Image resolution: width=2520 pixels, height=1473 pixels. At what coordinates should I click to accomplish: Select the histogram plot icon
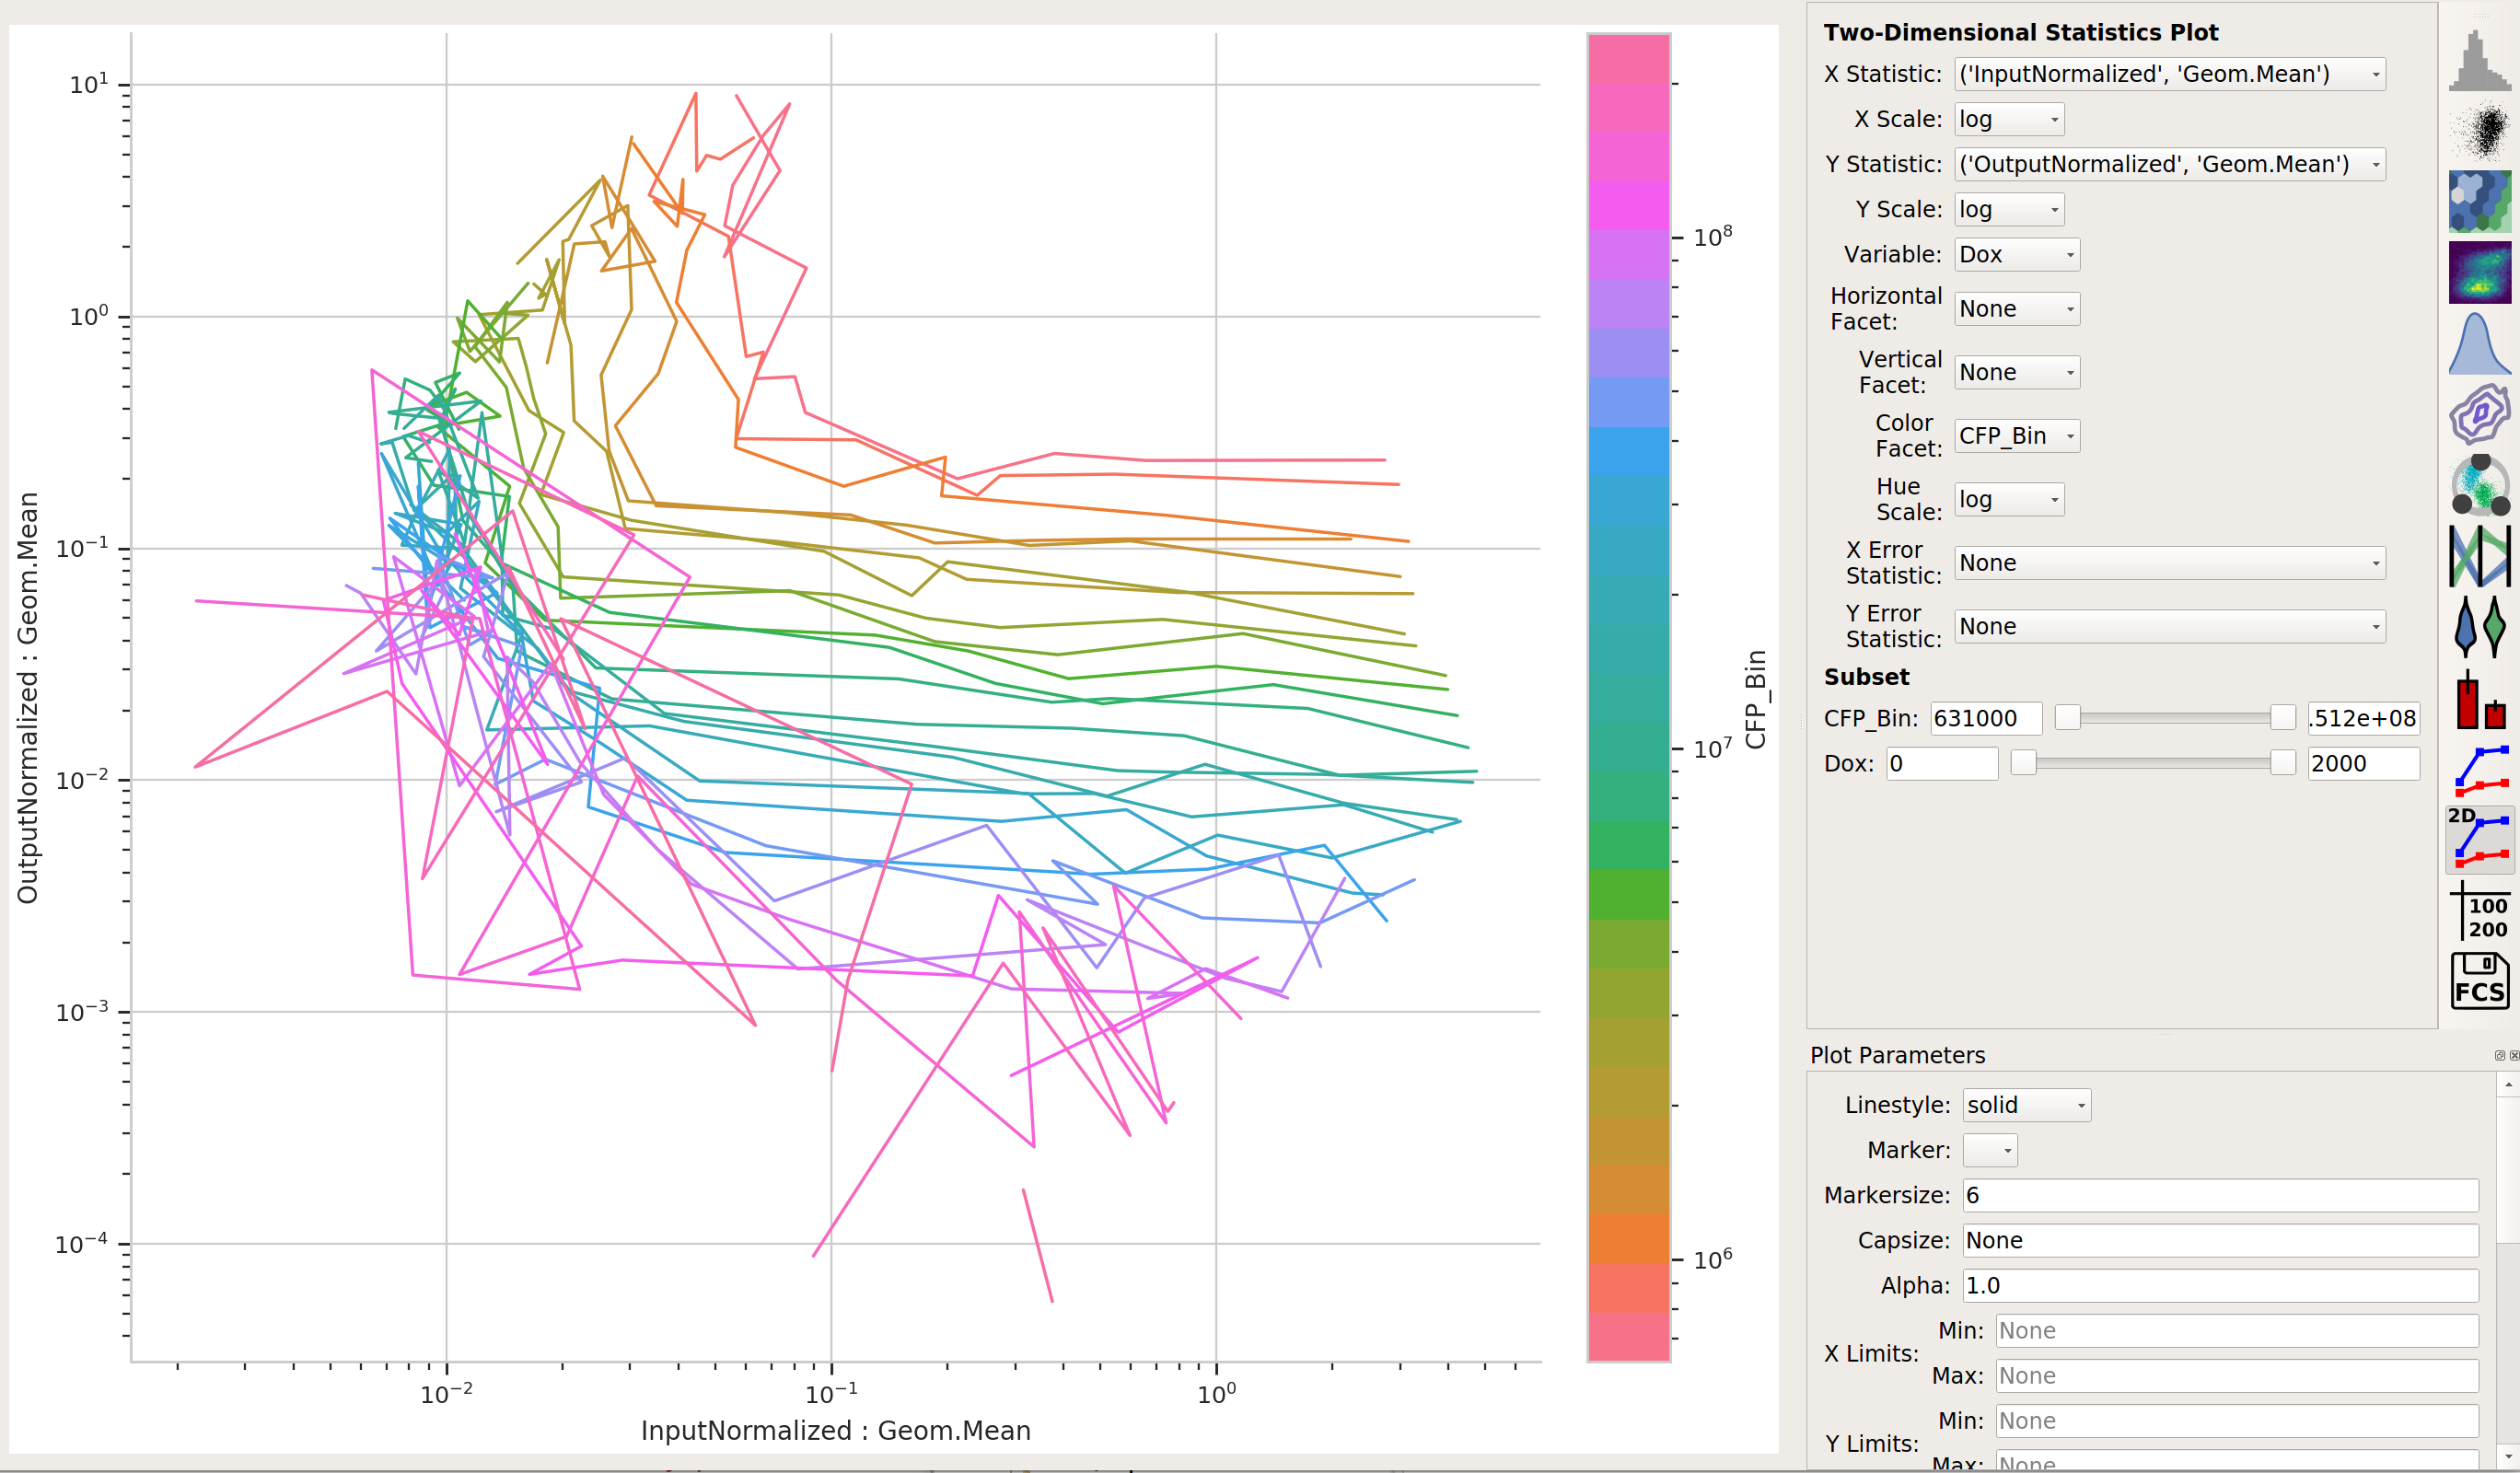click(x=2479, y=61)
